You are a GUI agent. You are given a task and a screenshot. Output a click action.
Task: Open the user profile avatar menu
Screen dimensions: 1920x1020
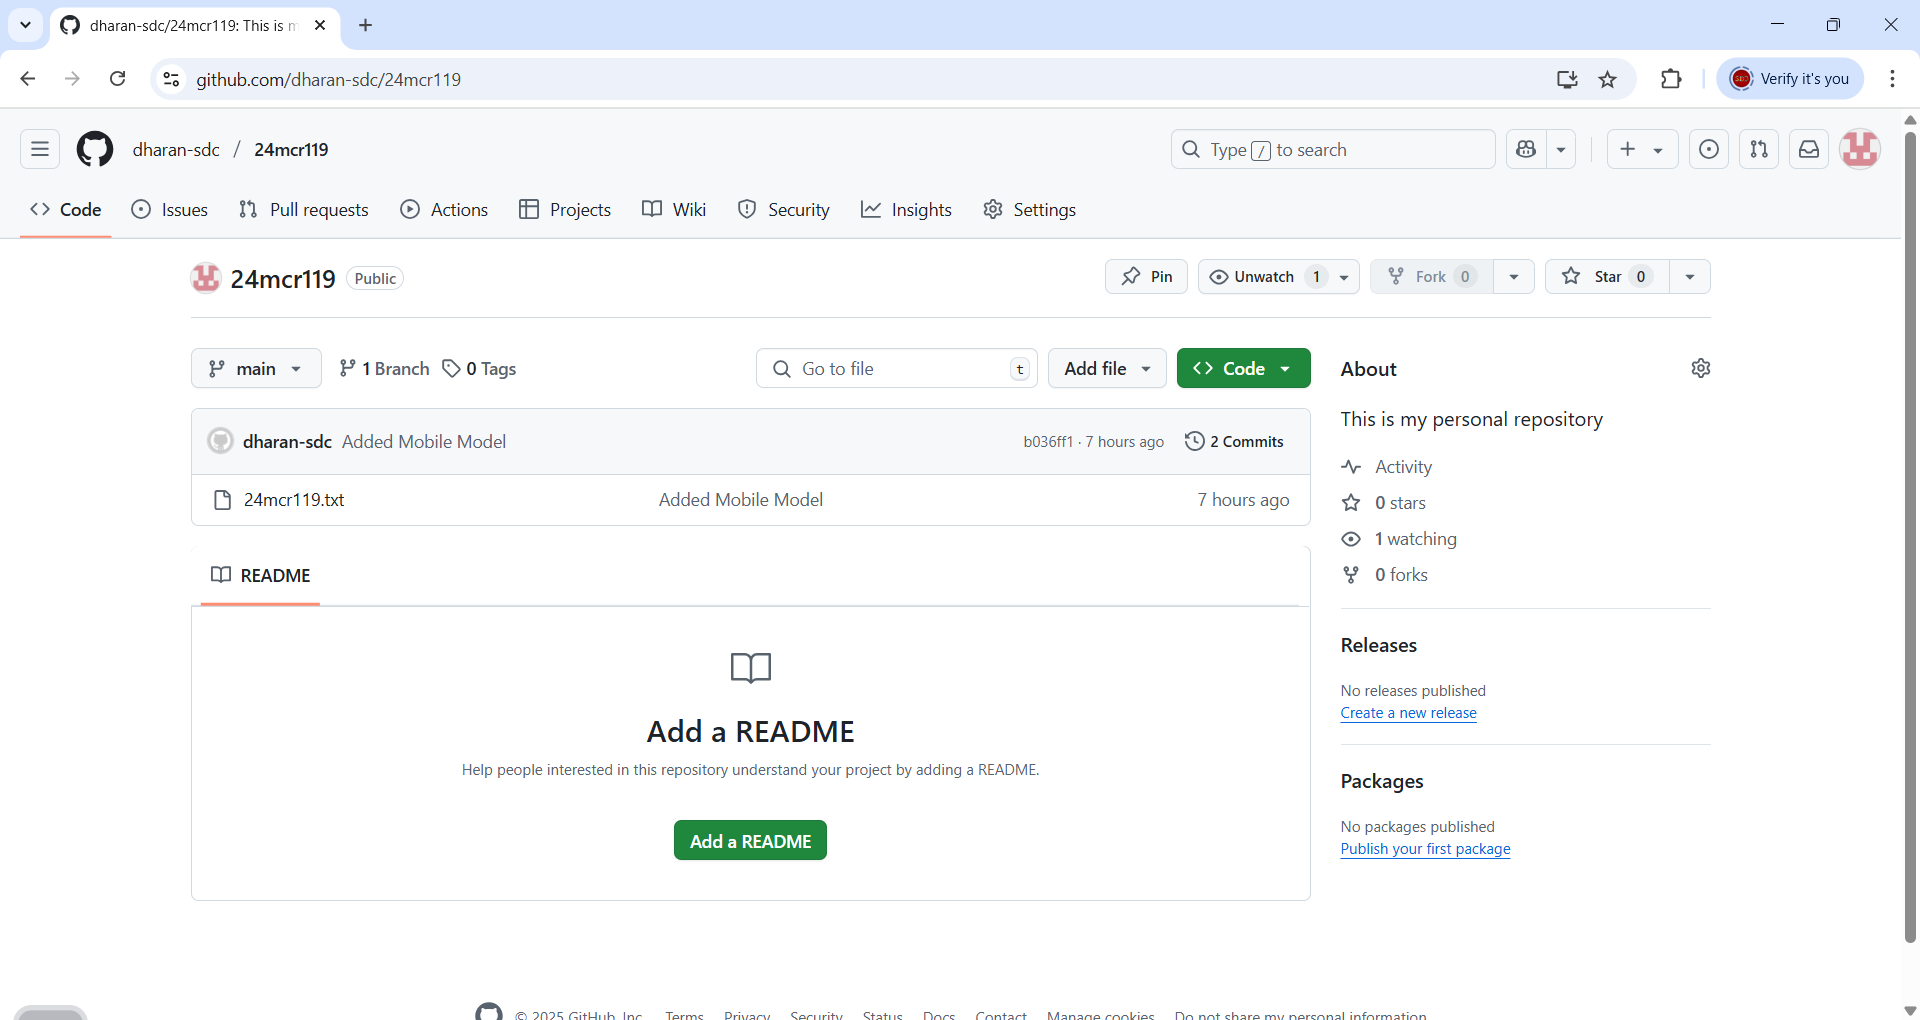point(1860,149)
